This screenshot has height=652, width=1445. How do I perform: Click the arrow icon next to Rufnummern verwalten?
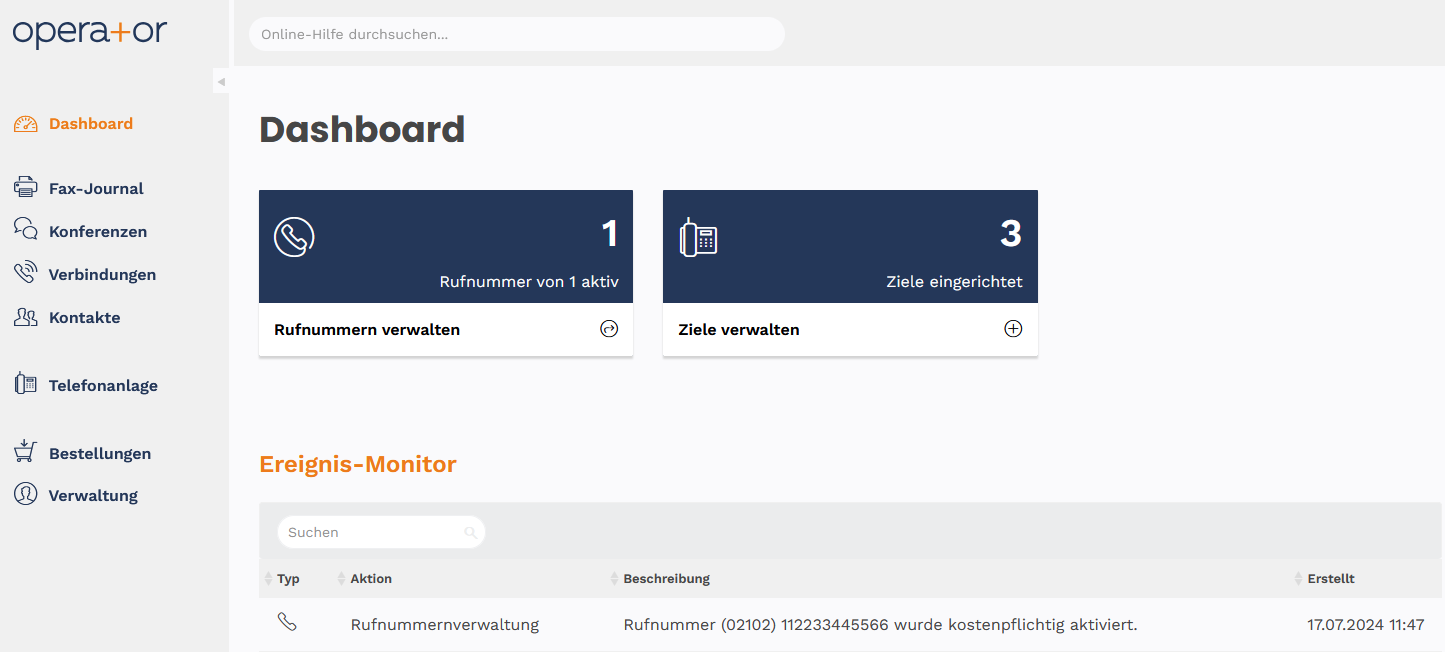pyautogui.click(x=609, y=329)
